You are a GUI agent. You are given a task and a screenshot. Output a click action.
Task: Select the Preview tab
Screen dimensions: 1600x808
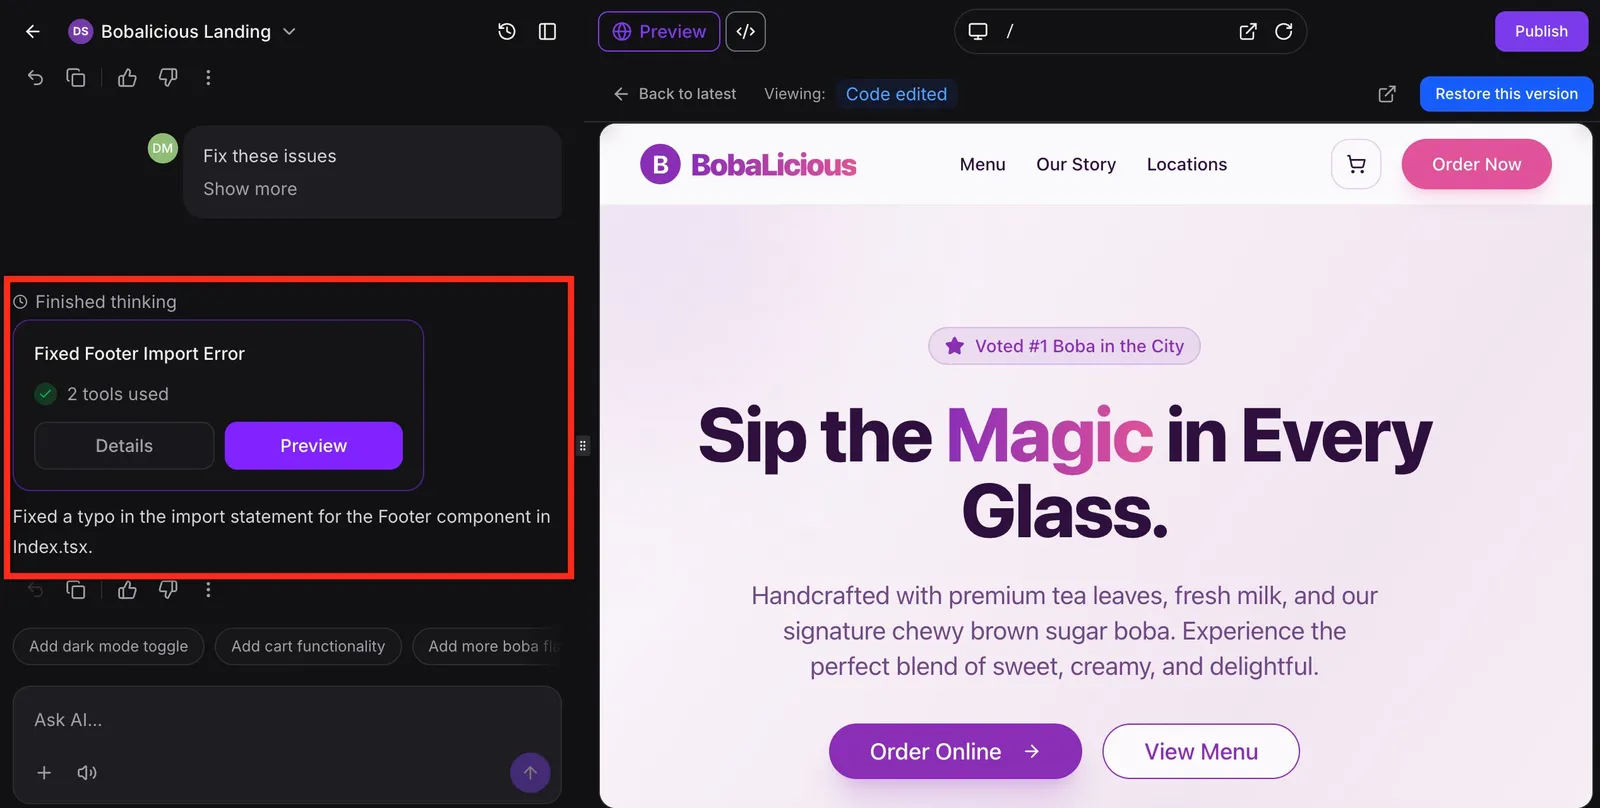coord(659,31)
